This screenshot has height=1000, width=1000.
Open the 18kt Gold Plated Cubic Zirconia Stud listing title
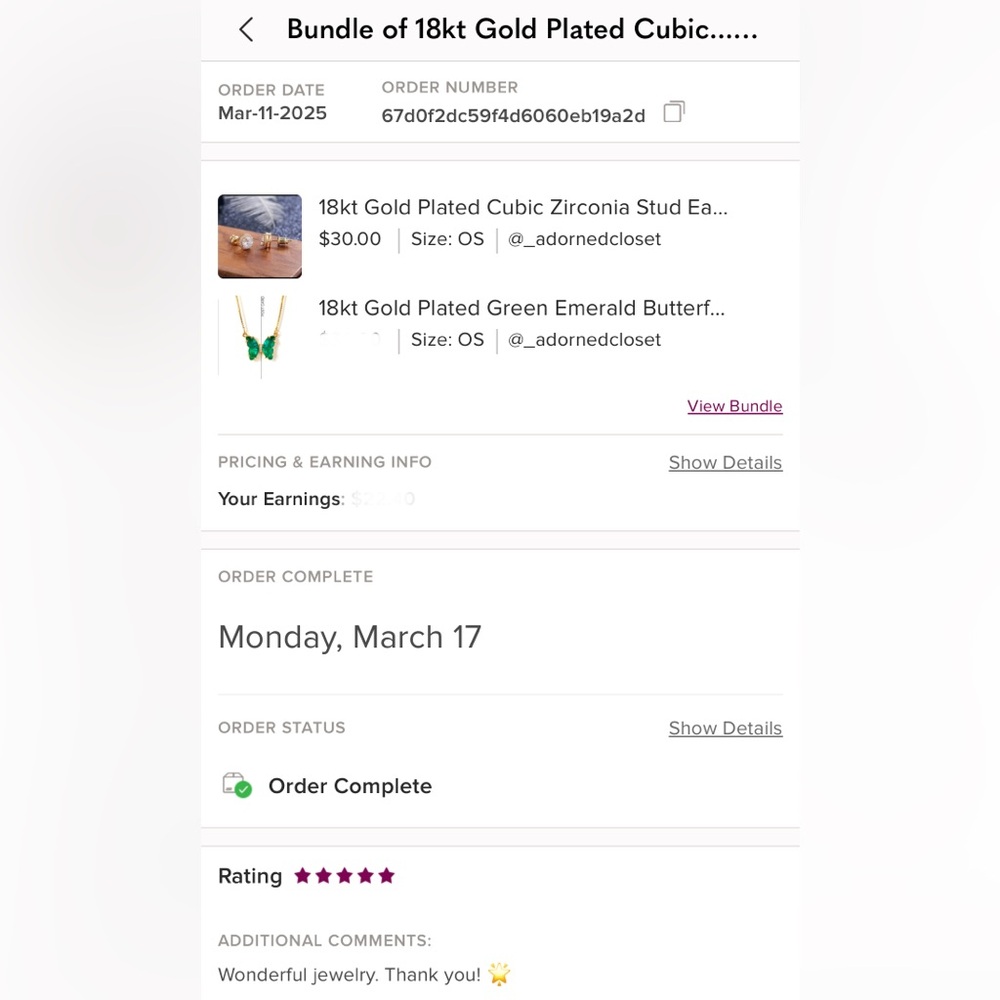(x=523, y=208)
